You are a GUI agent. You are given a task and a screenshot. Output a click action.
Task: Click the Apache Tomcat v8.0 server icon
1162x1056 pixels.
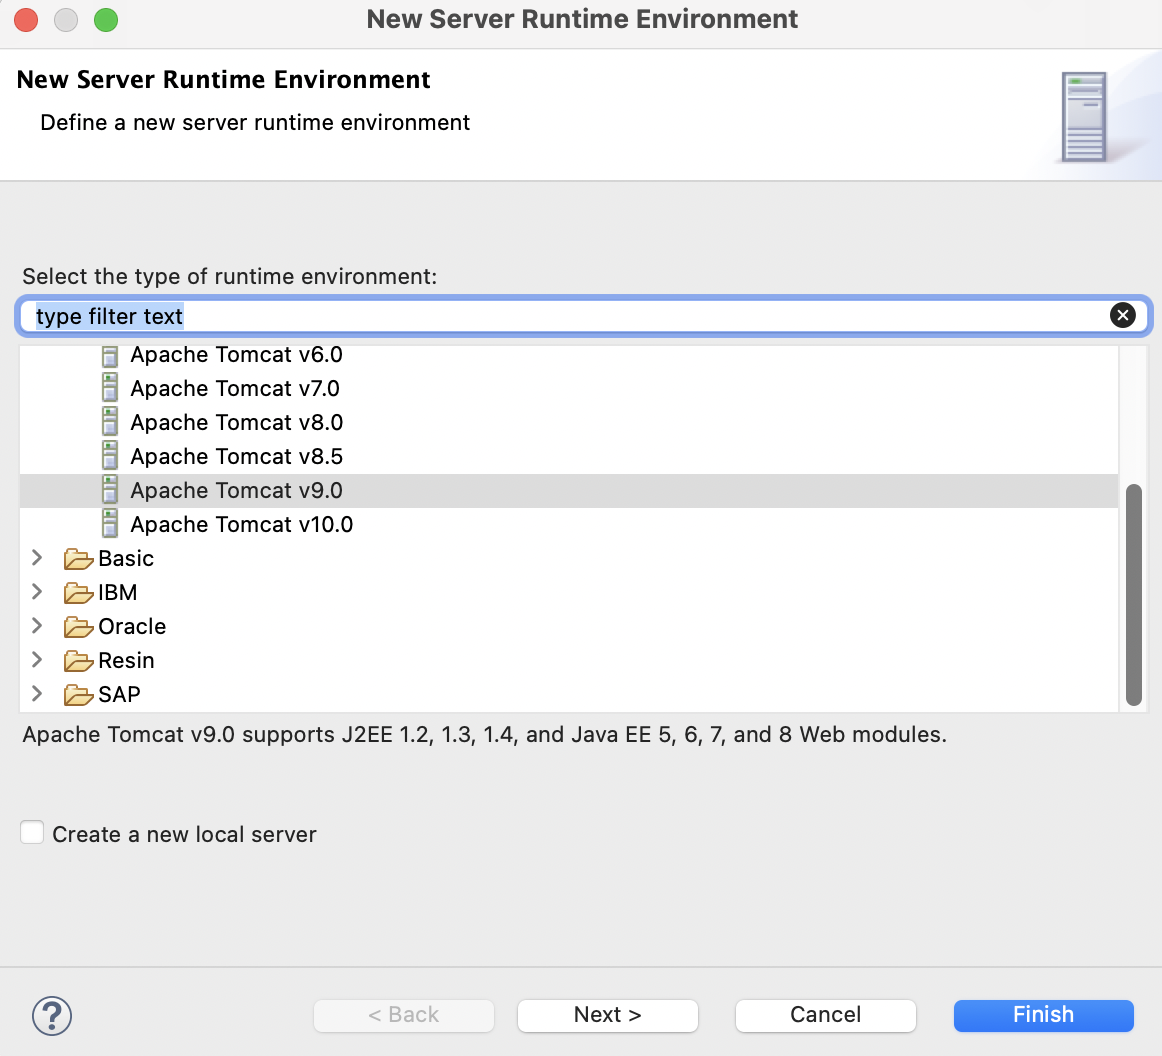click(x=110, y=422)
